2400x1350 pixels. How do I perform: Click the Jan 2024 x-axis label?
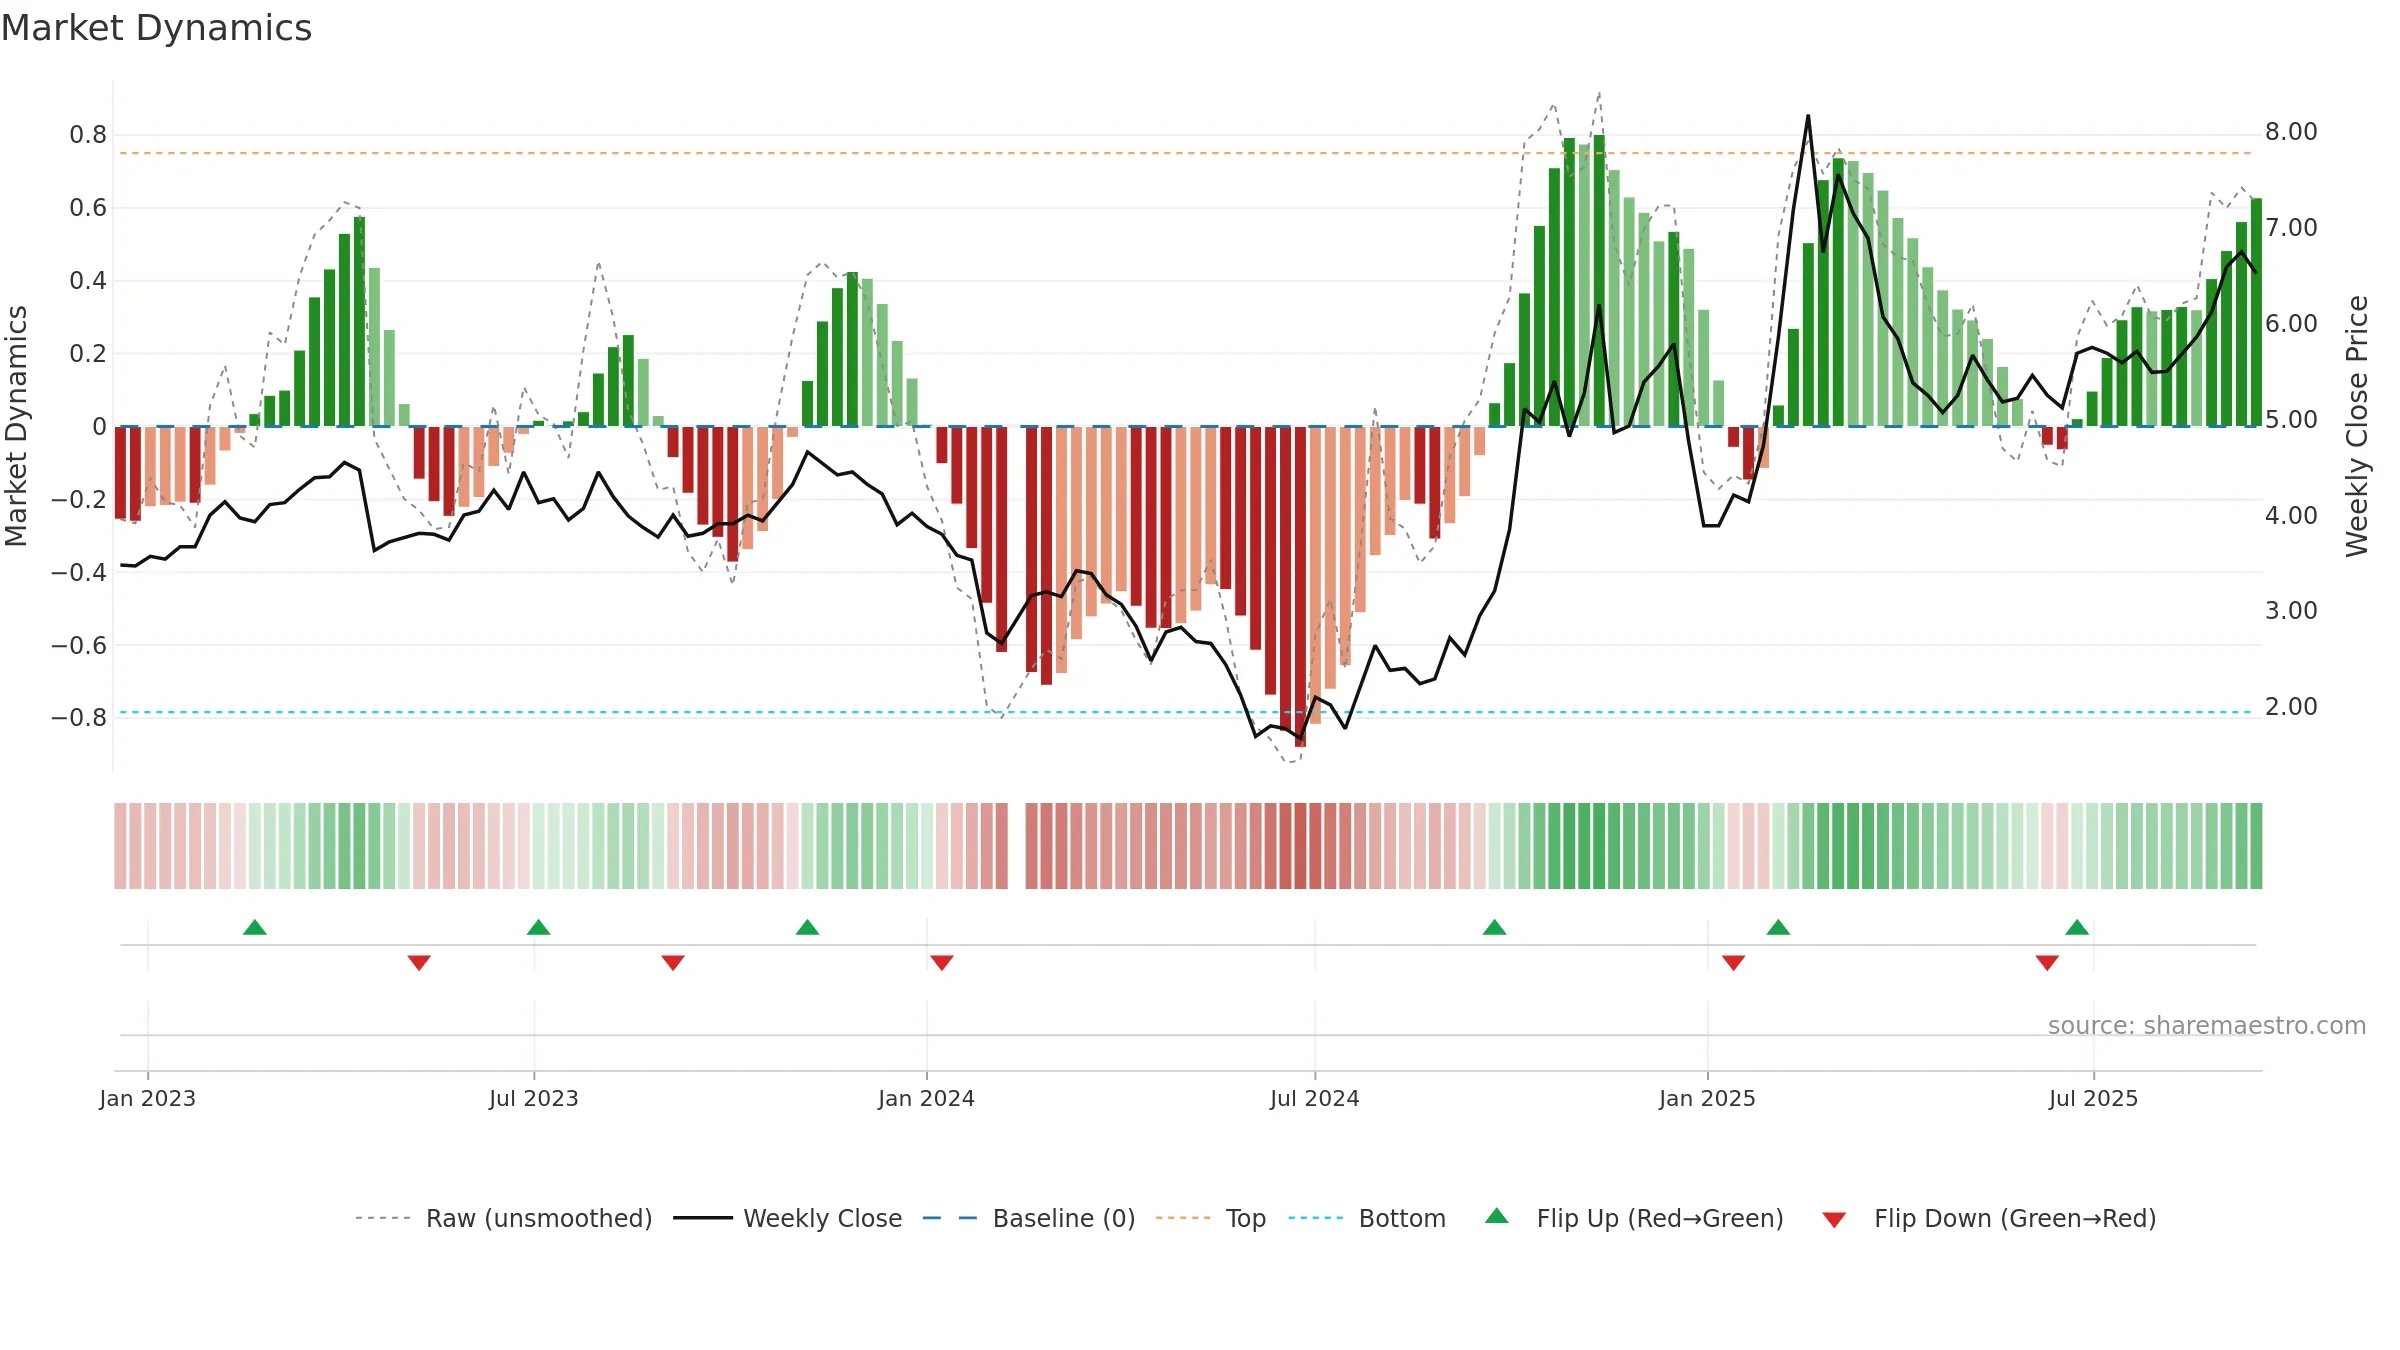click(x=927, y=1098)
